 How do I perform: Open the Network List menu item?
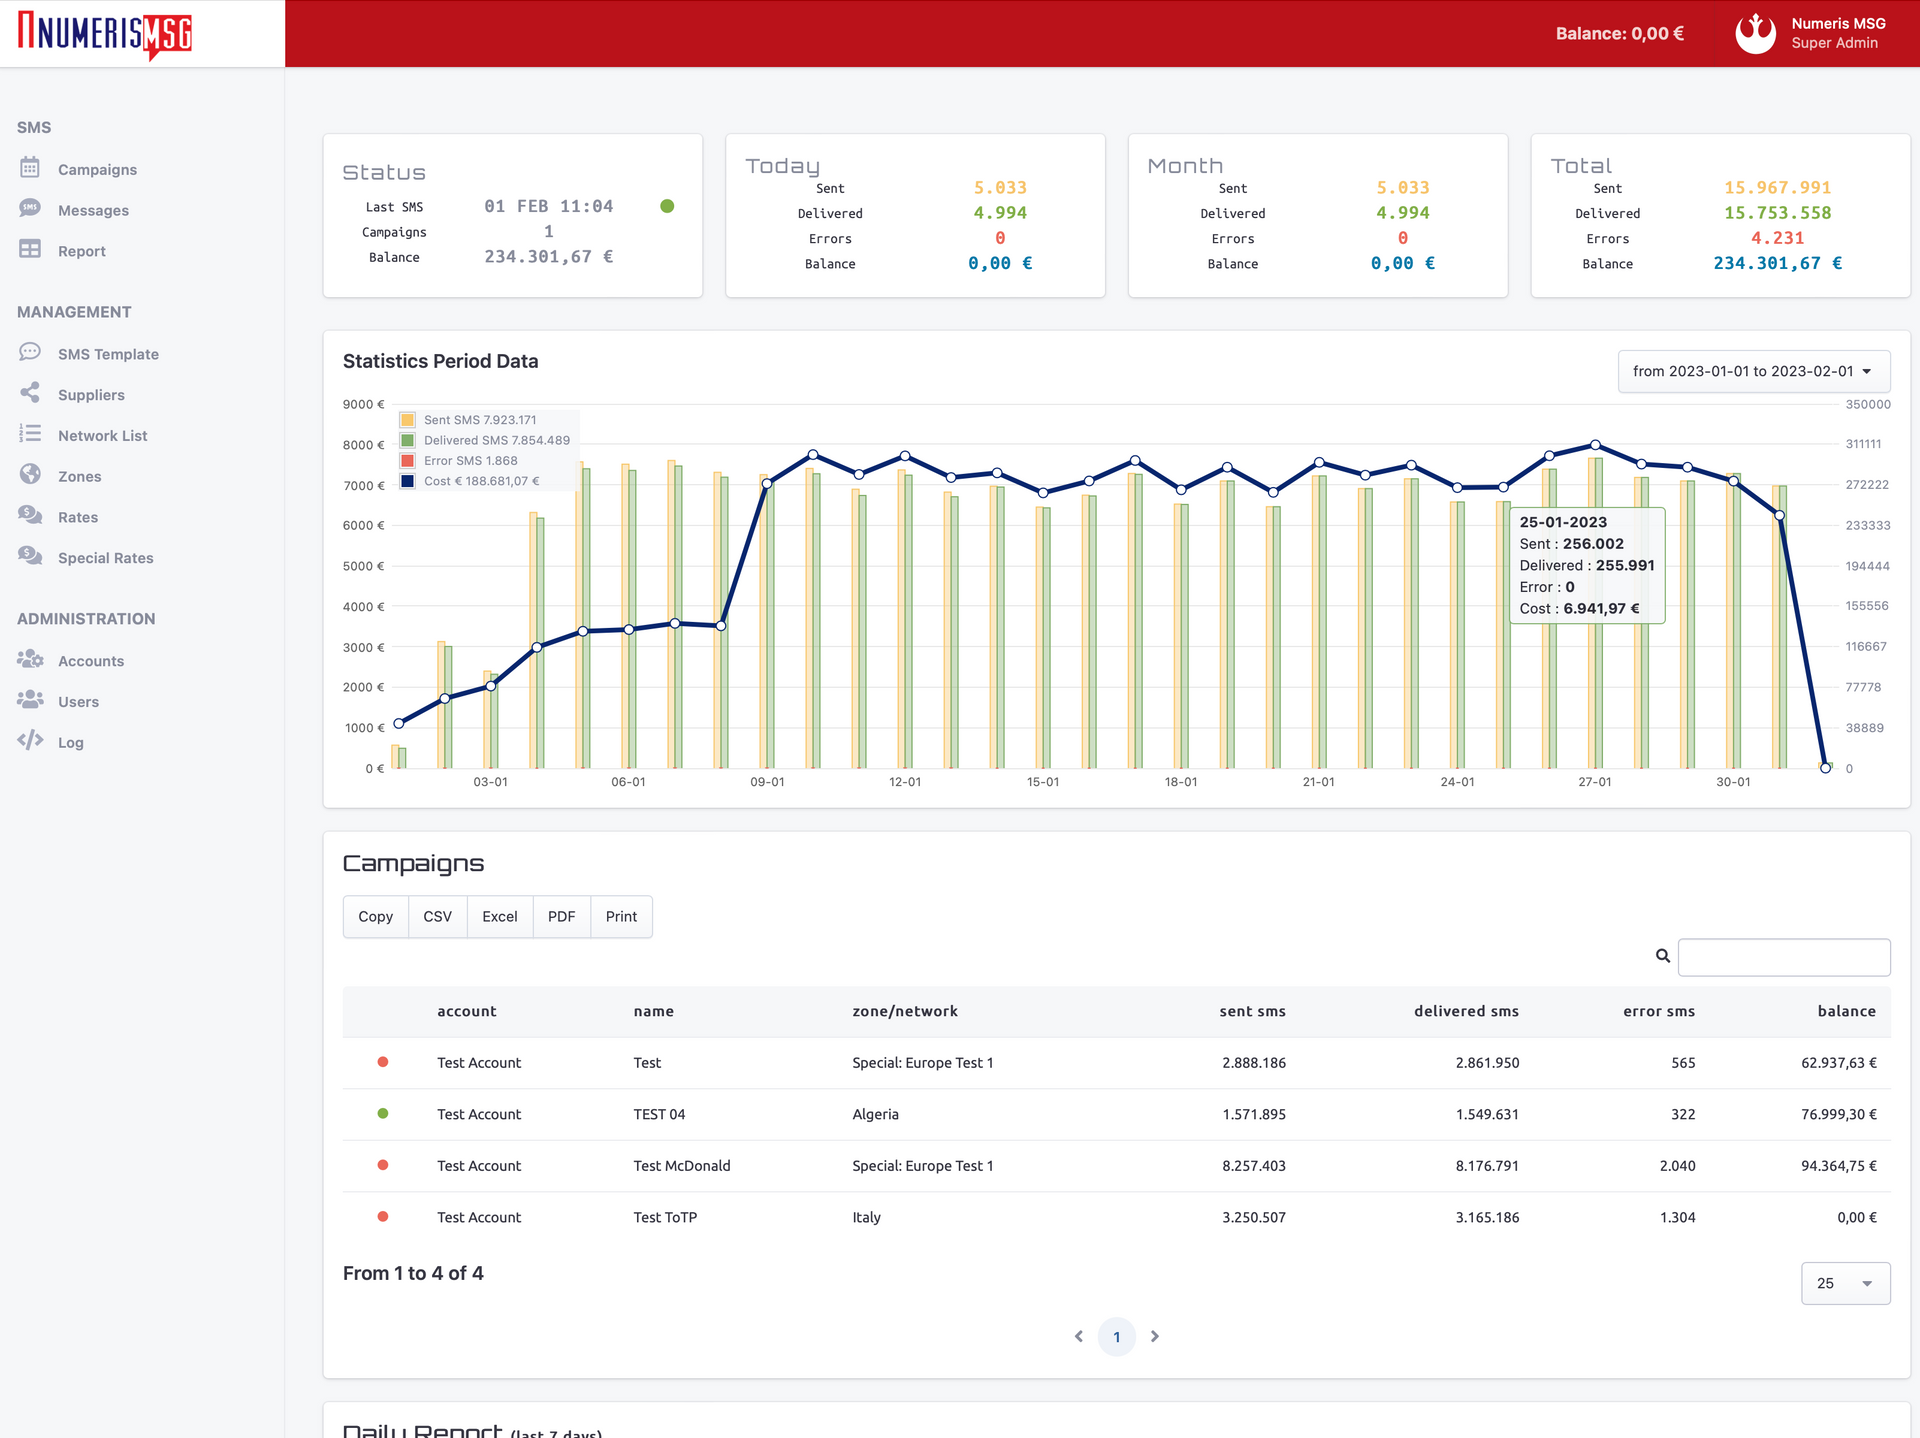(x=102, y=436)
